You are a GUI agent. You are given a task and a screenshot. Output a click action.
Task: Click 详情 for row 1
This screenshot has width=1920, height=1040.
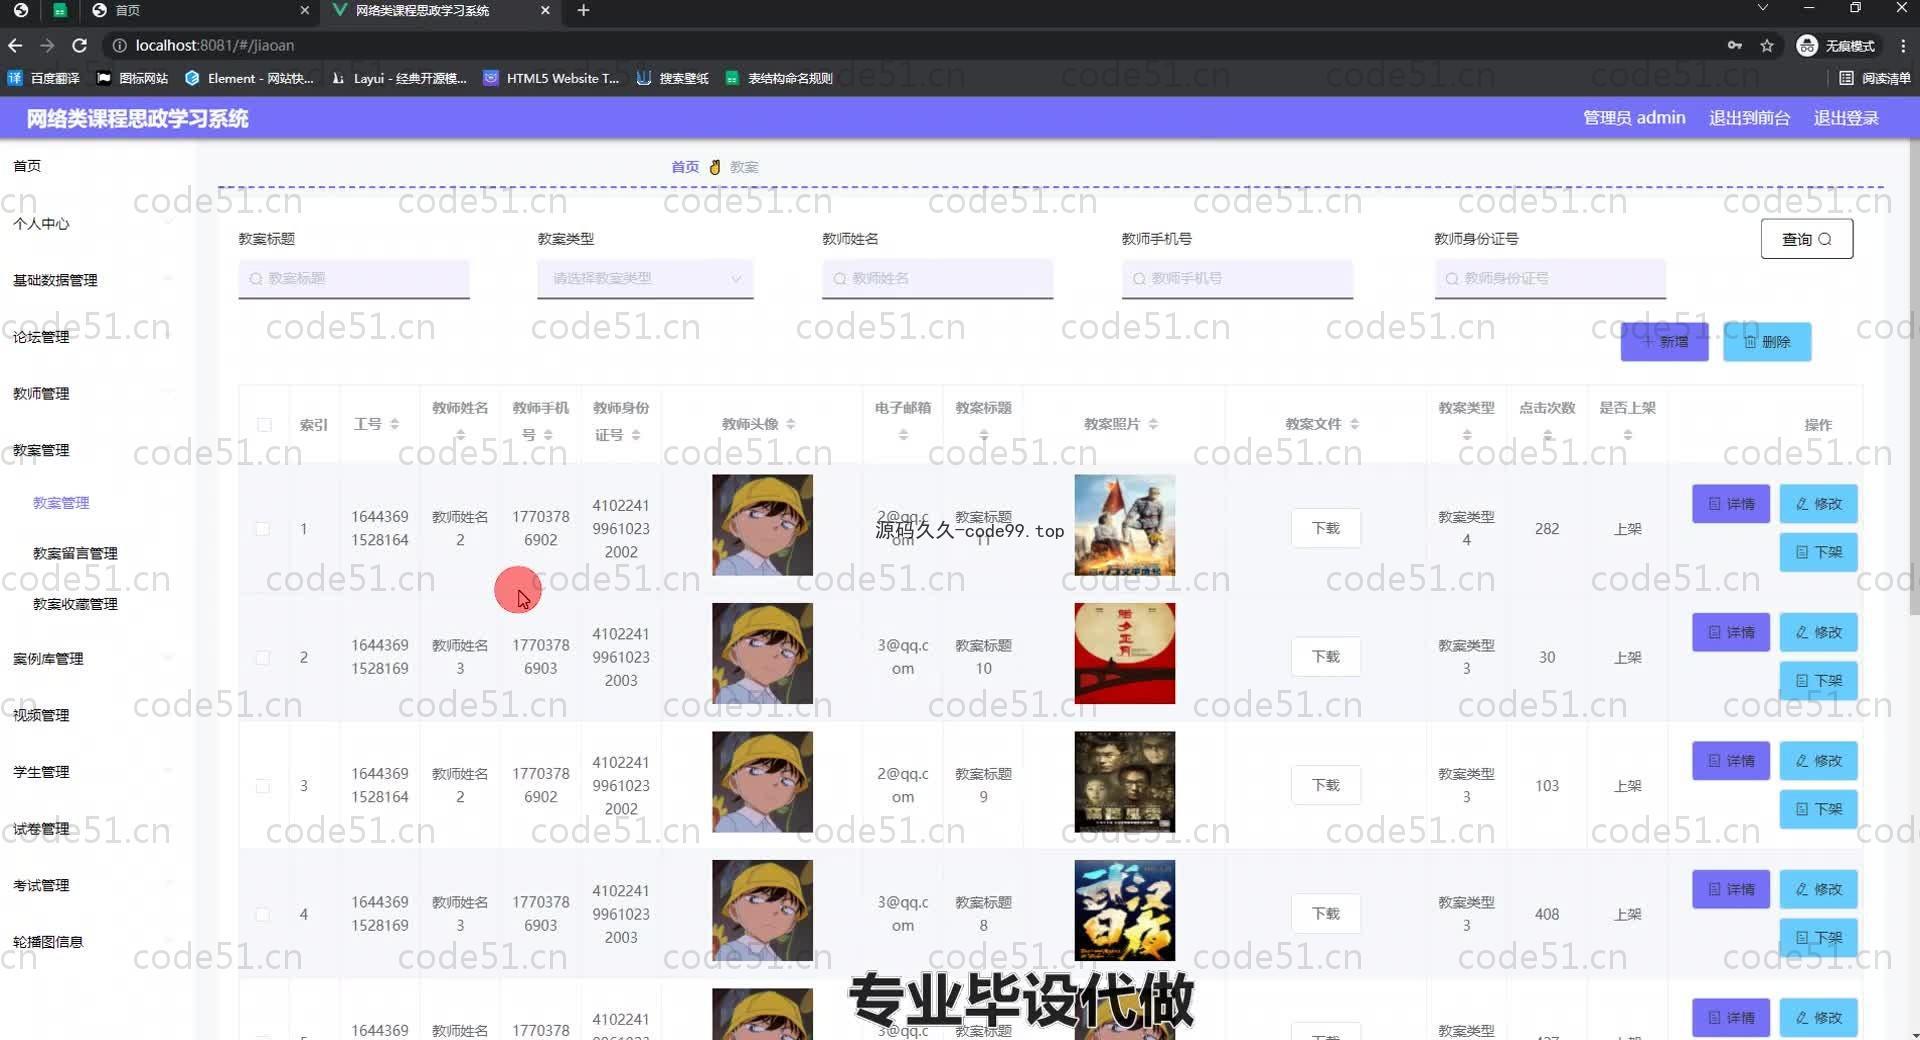[x=1731, y=504]
